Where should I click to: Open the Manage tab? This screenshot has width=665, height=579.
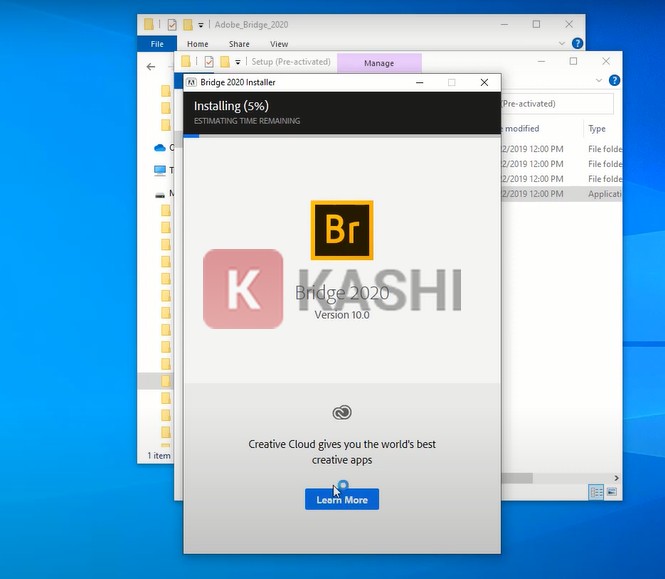coord(378,63)
